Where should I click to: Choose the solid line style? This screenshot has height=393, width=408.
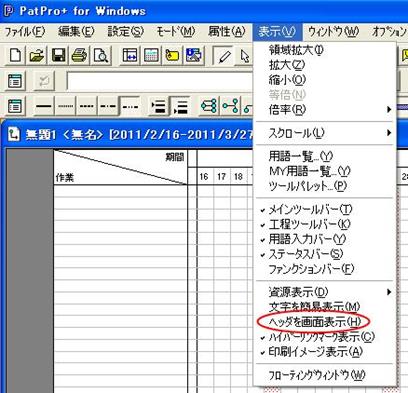[x=44, y=107]
